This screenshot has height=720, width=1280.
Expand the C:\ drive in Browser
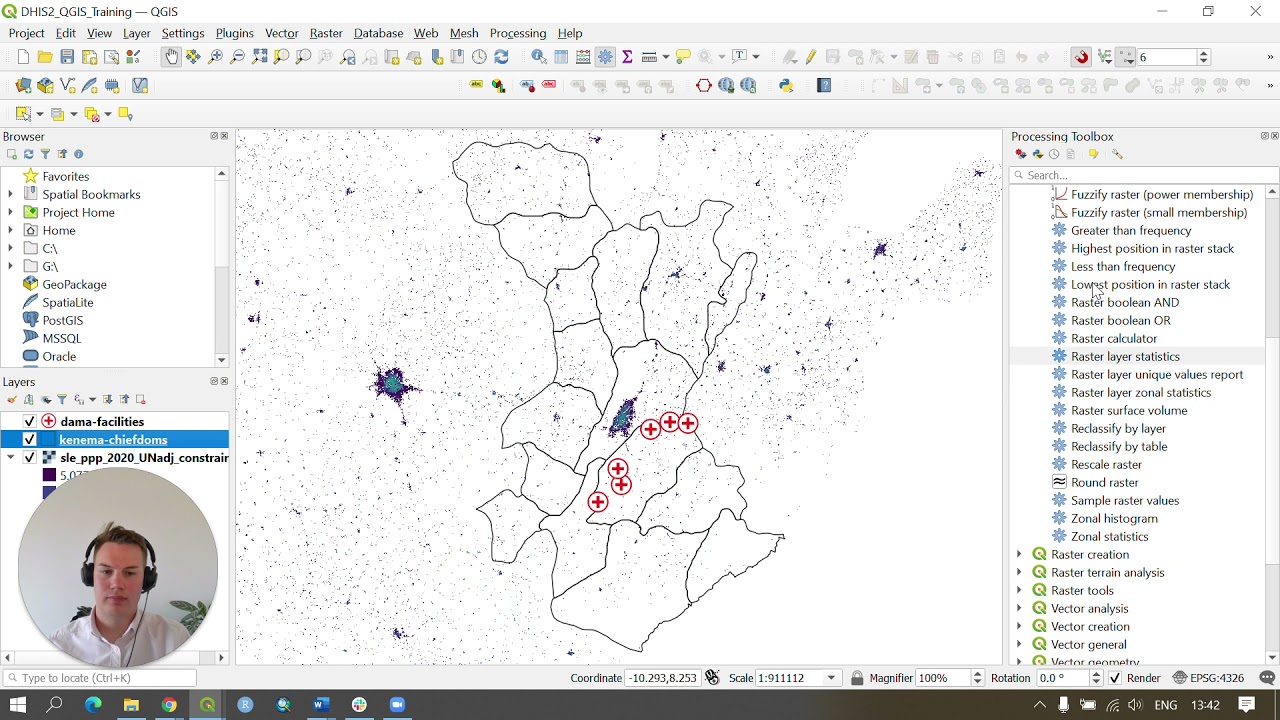(x=11, y=248)
